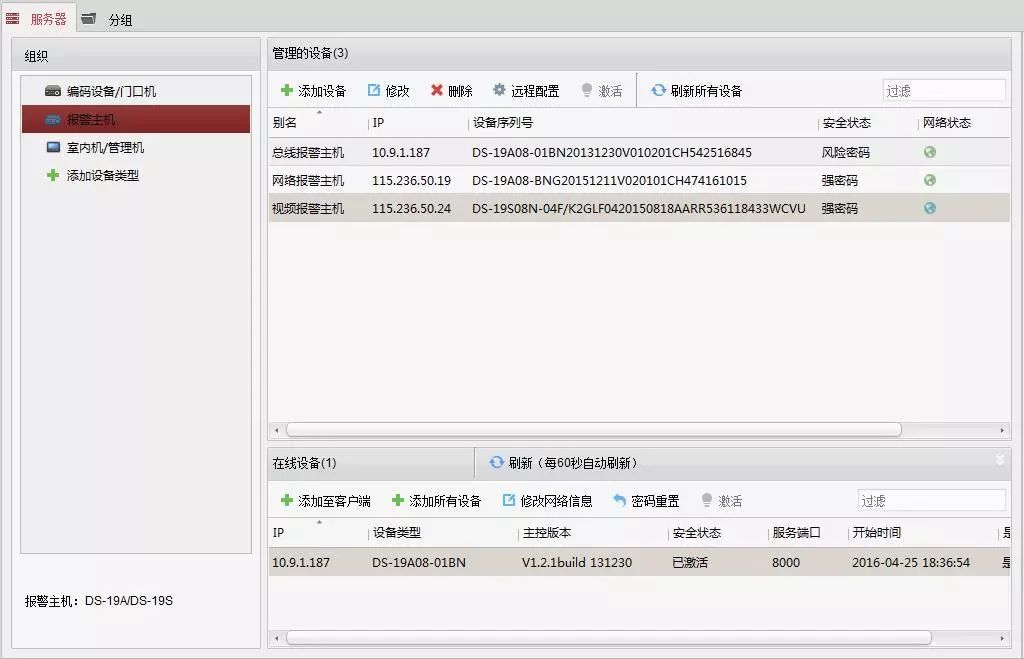The width and height of the screenshot is (1024, 659).
Task: Click the 添加设备 green plus icon
Action: [x=287, y=91]
